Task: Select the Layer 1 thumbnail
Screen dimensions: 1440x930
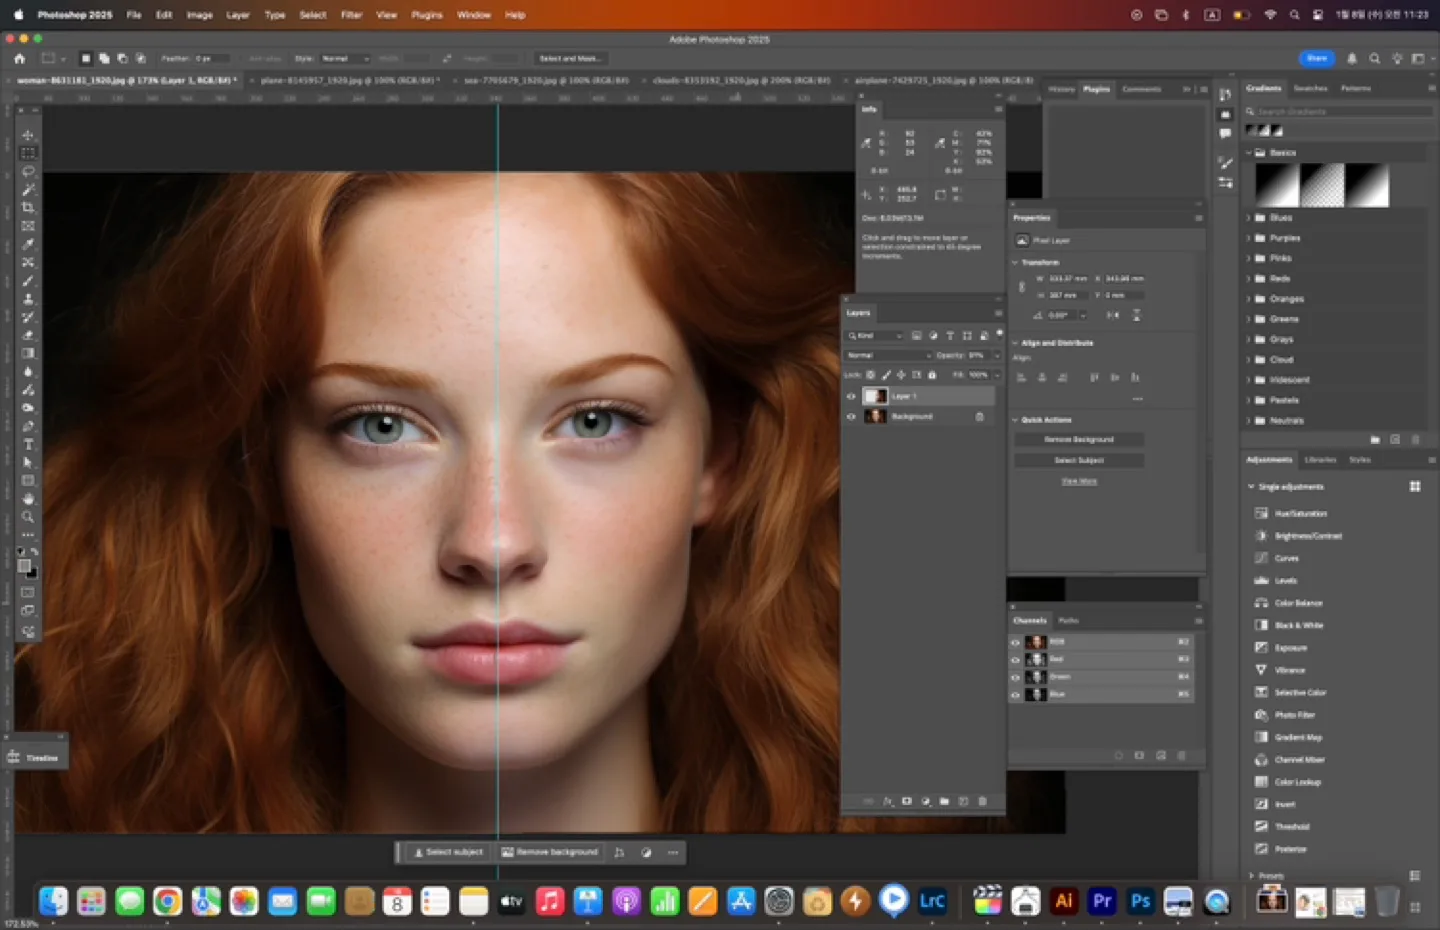Action: click(x=875, y=396)
